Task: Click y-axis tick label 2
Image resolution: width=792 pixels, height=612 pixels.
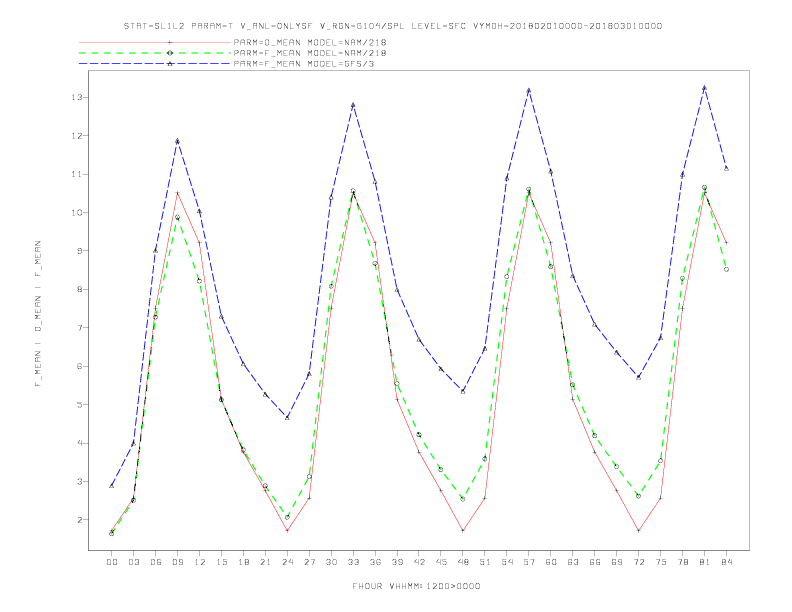Action: pyautogui.click(x=79, y=520)
